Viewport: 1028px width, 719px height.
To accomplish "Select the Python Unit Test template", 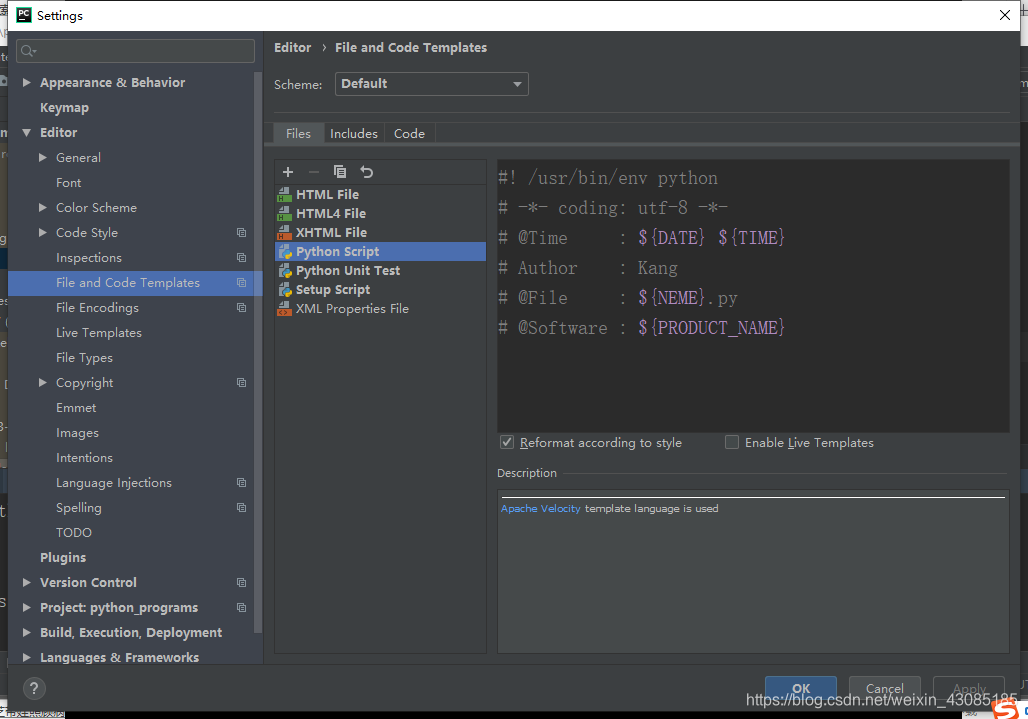I will point(380,271).
